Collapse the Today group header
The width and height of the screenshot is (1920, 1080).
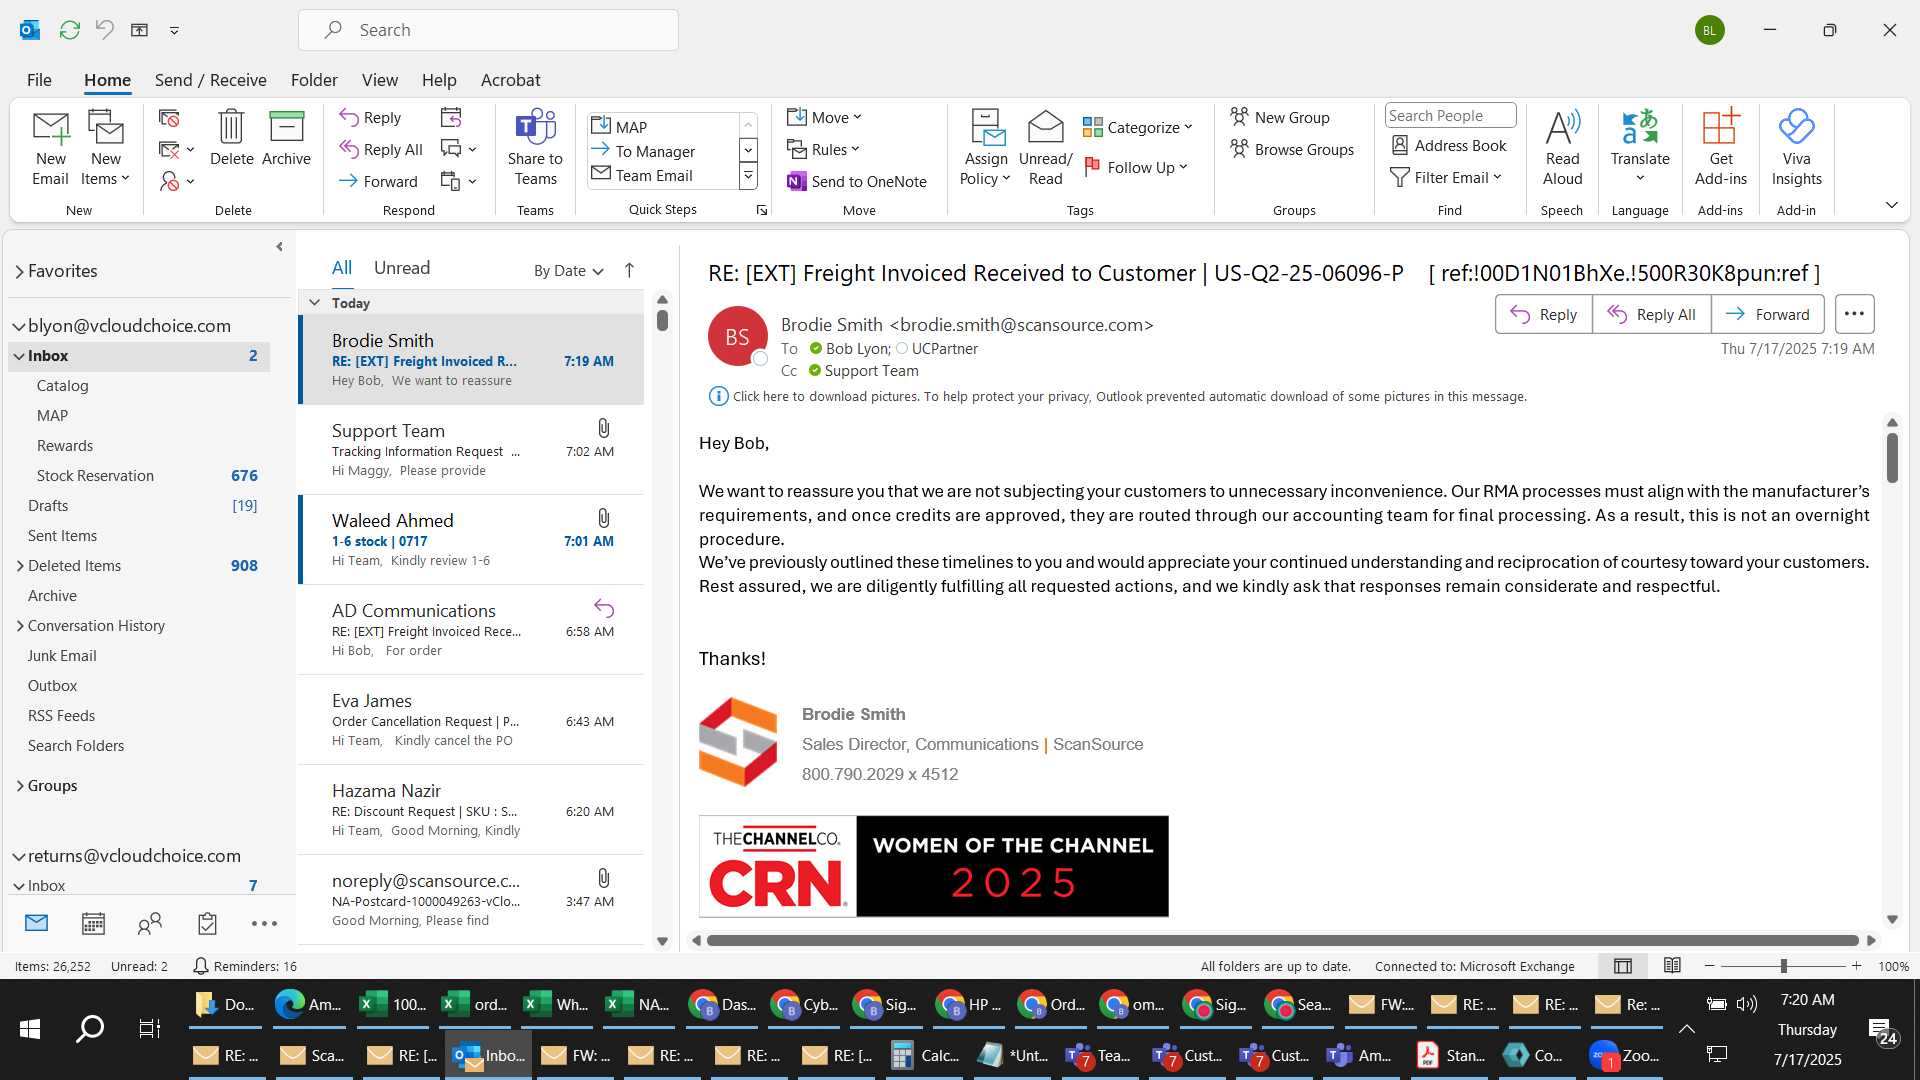(314, 303)
